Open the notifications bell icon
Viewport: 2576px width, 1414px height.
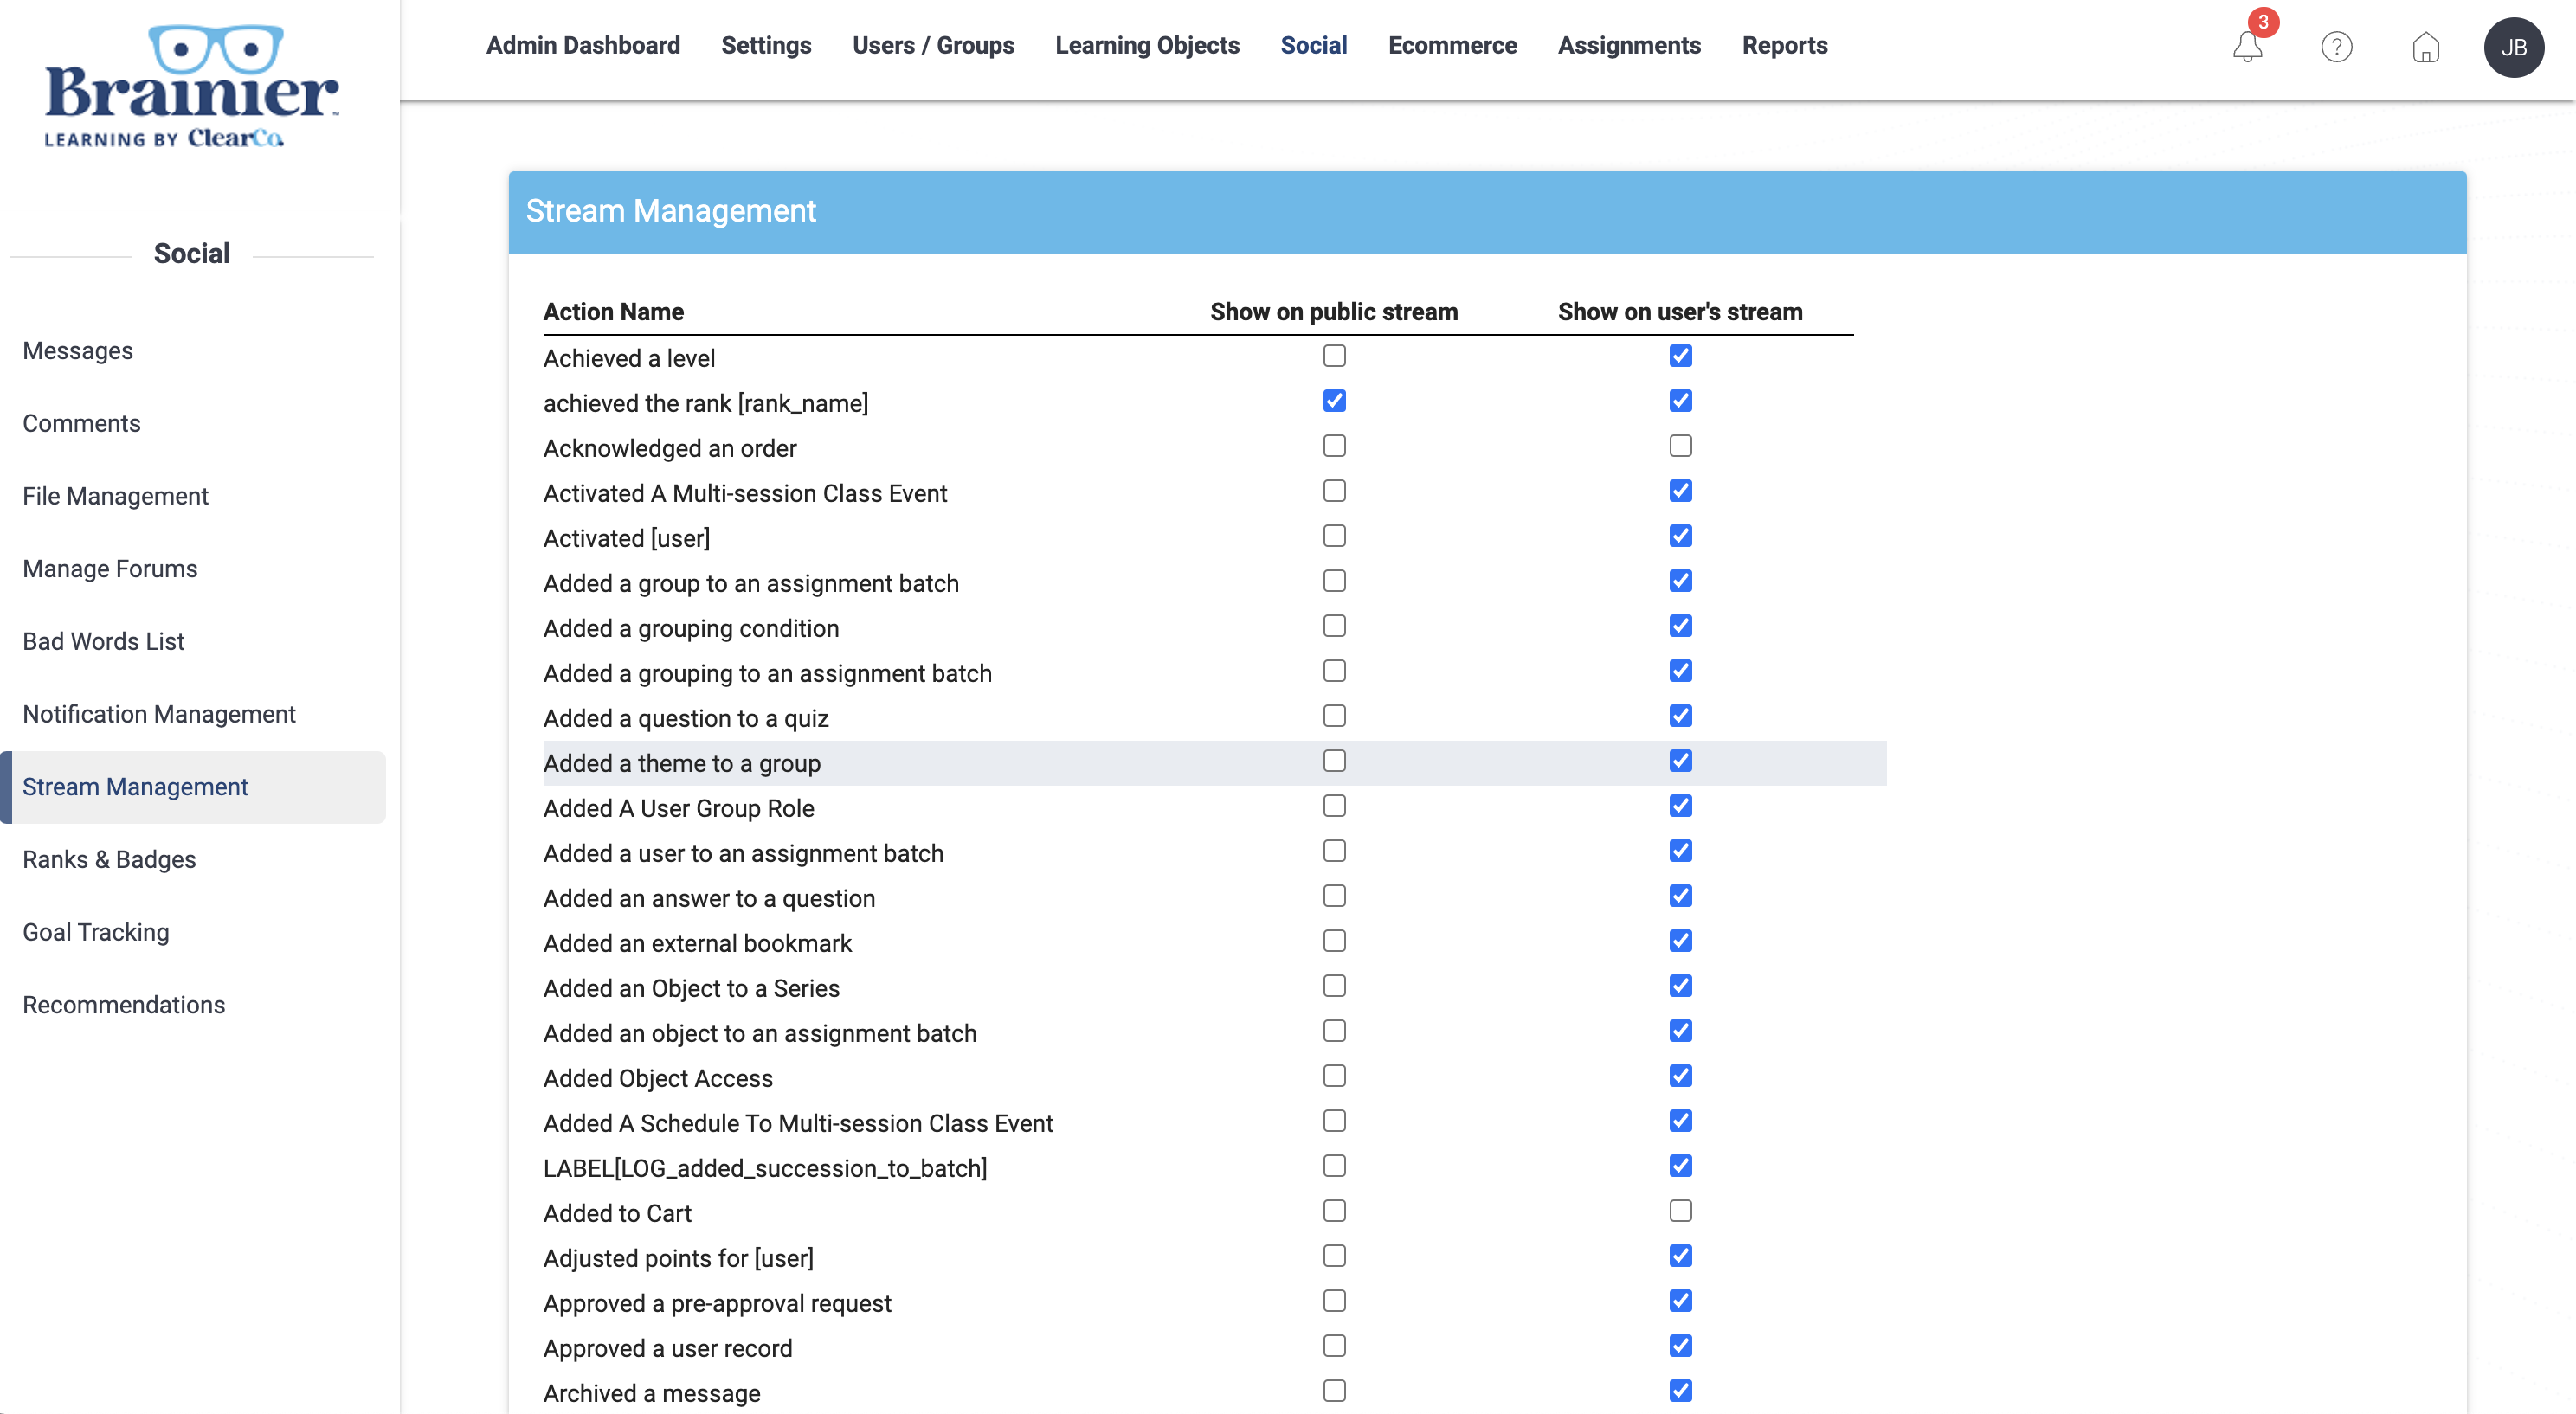click(x=2247, y=47)
